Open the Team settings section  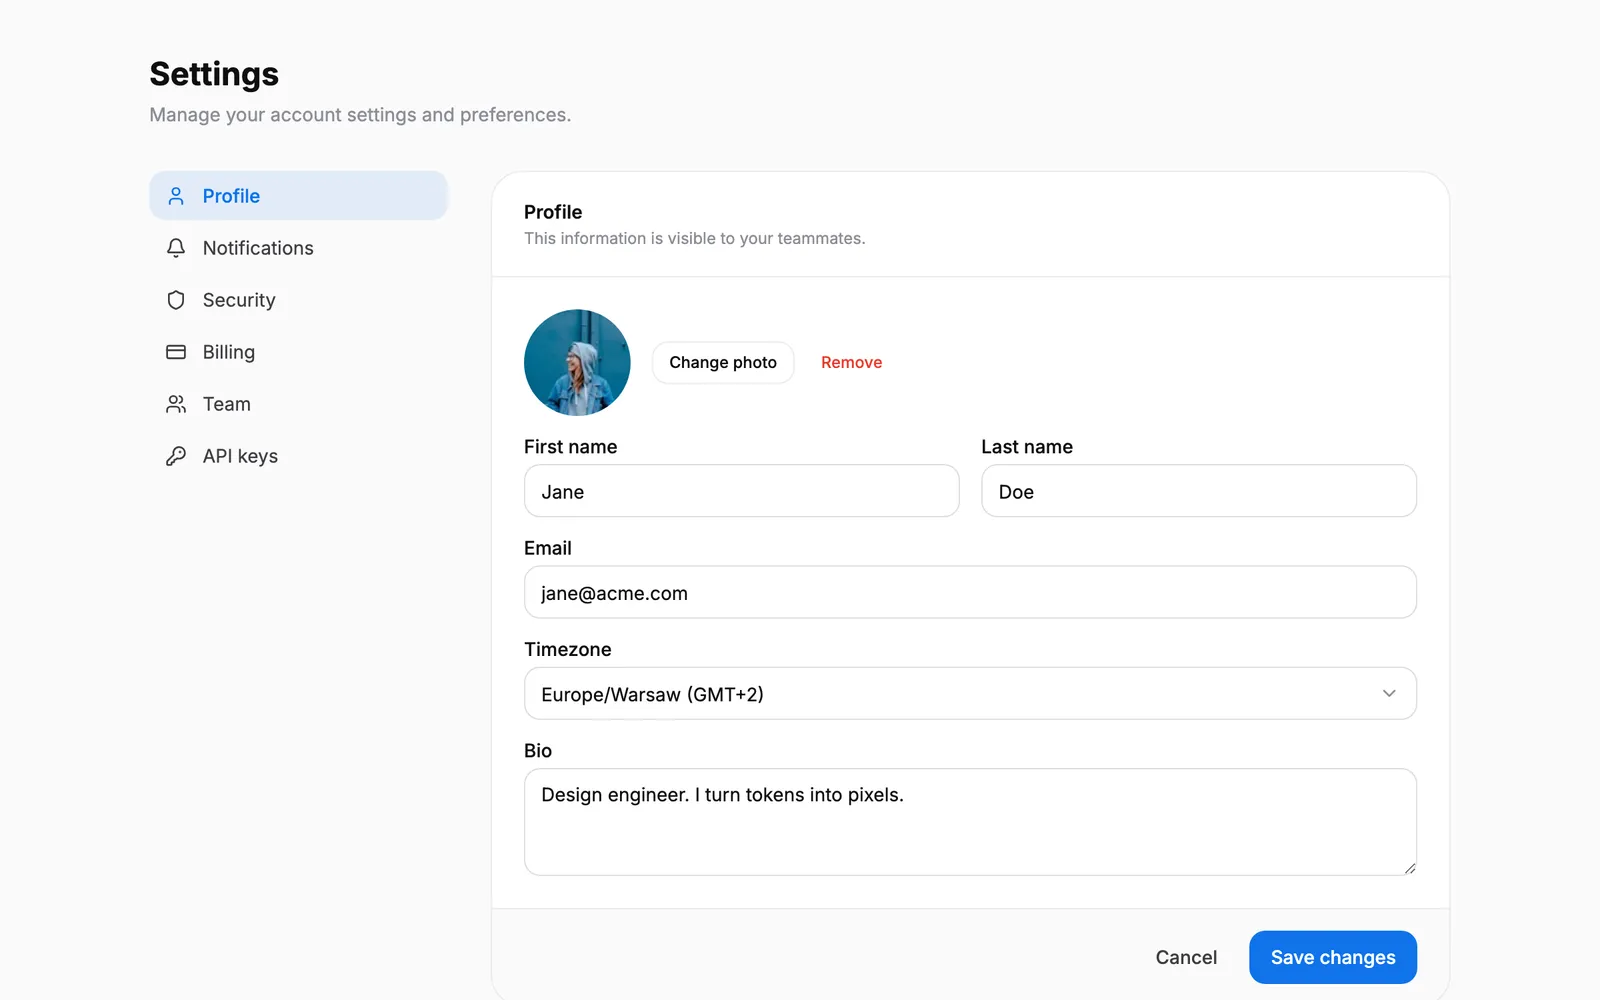[x=298, y=404]
